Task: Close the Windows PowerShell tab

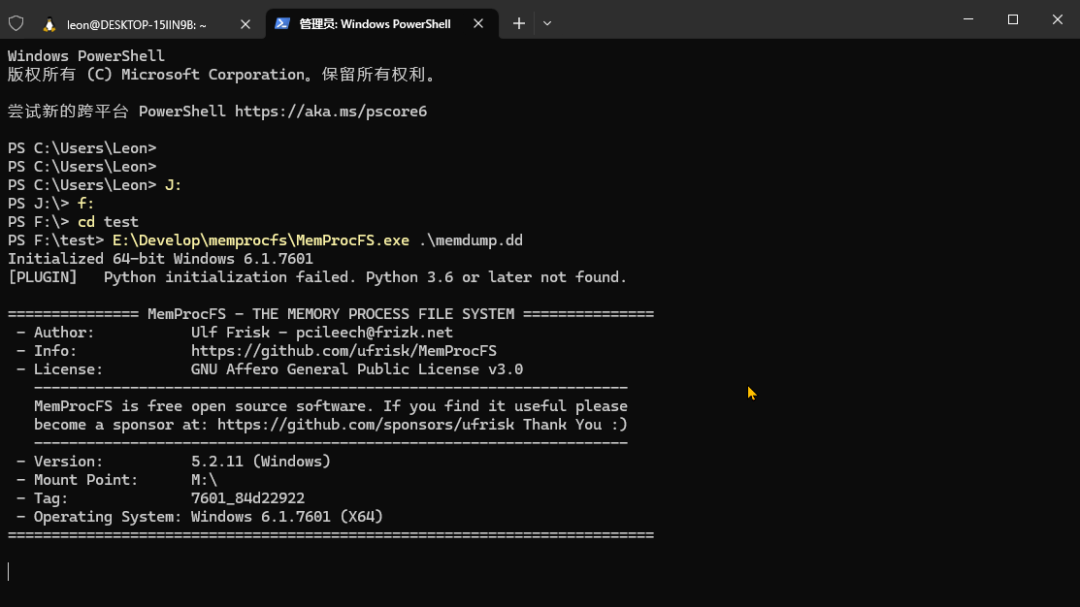Action: point(478,23)
